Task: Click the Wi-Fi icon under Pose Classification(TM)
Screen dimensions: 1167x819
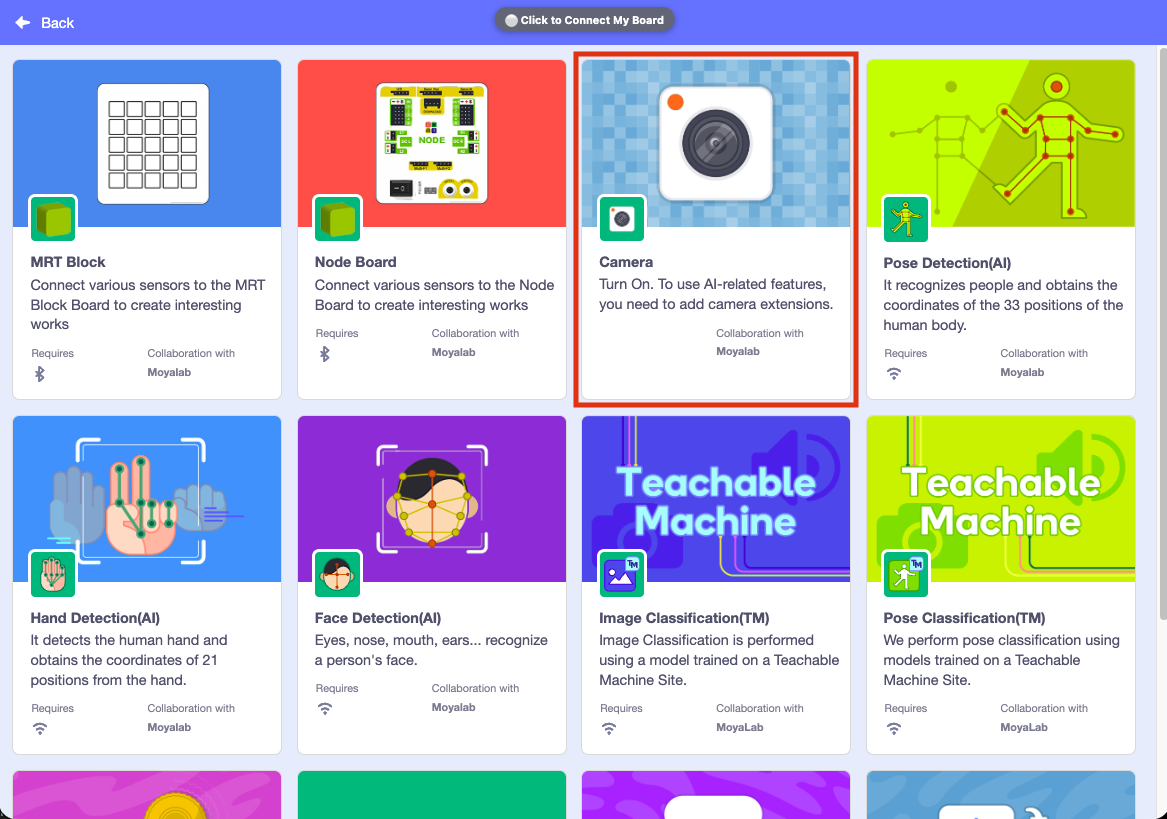Action: tap(894, 729)
